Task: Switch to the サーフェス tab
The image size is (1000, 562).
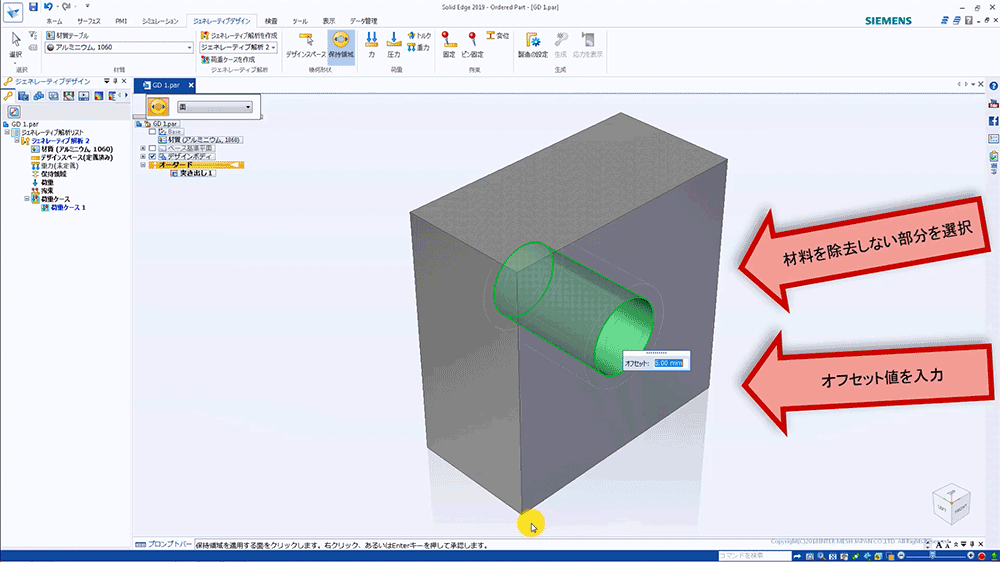Action: click(x=89, y=21)
